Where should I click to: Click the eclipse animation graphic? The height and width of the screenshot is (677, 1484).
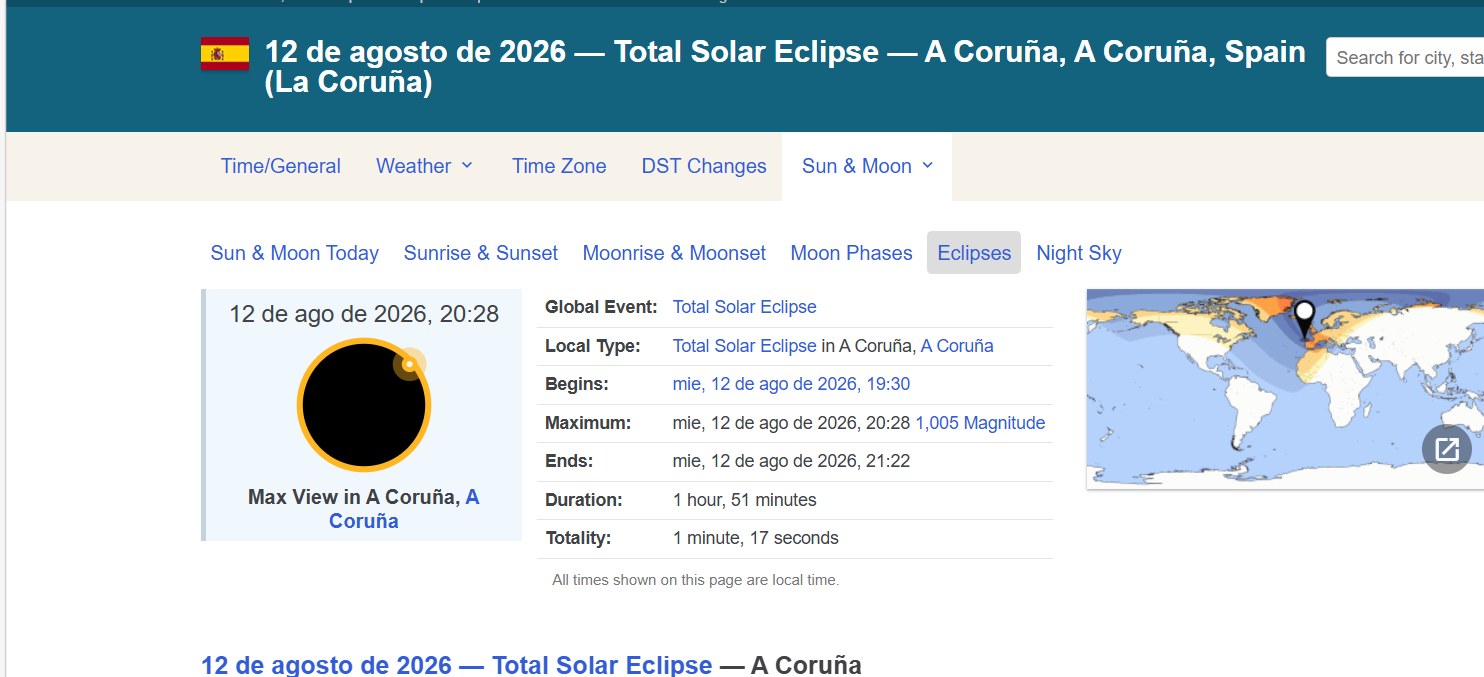click(364, 404)
